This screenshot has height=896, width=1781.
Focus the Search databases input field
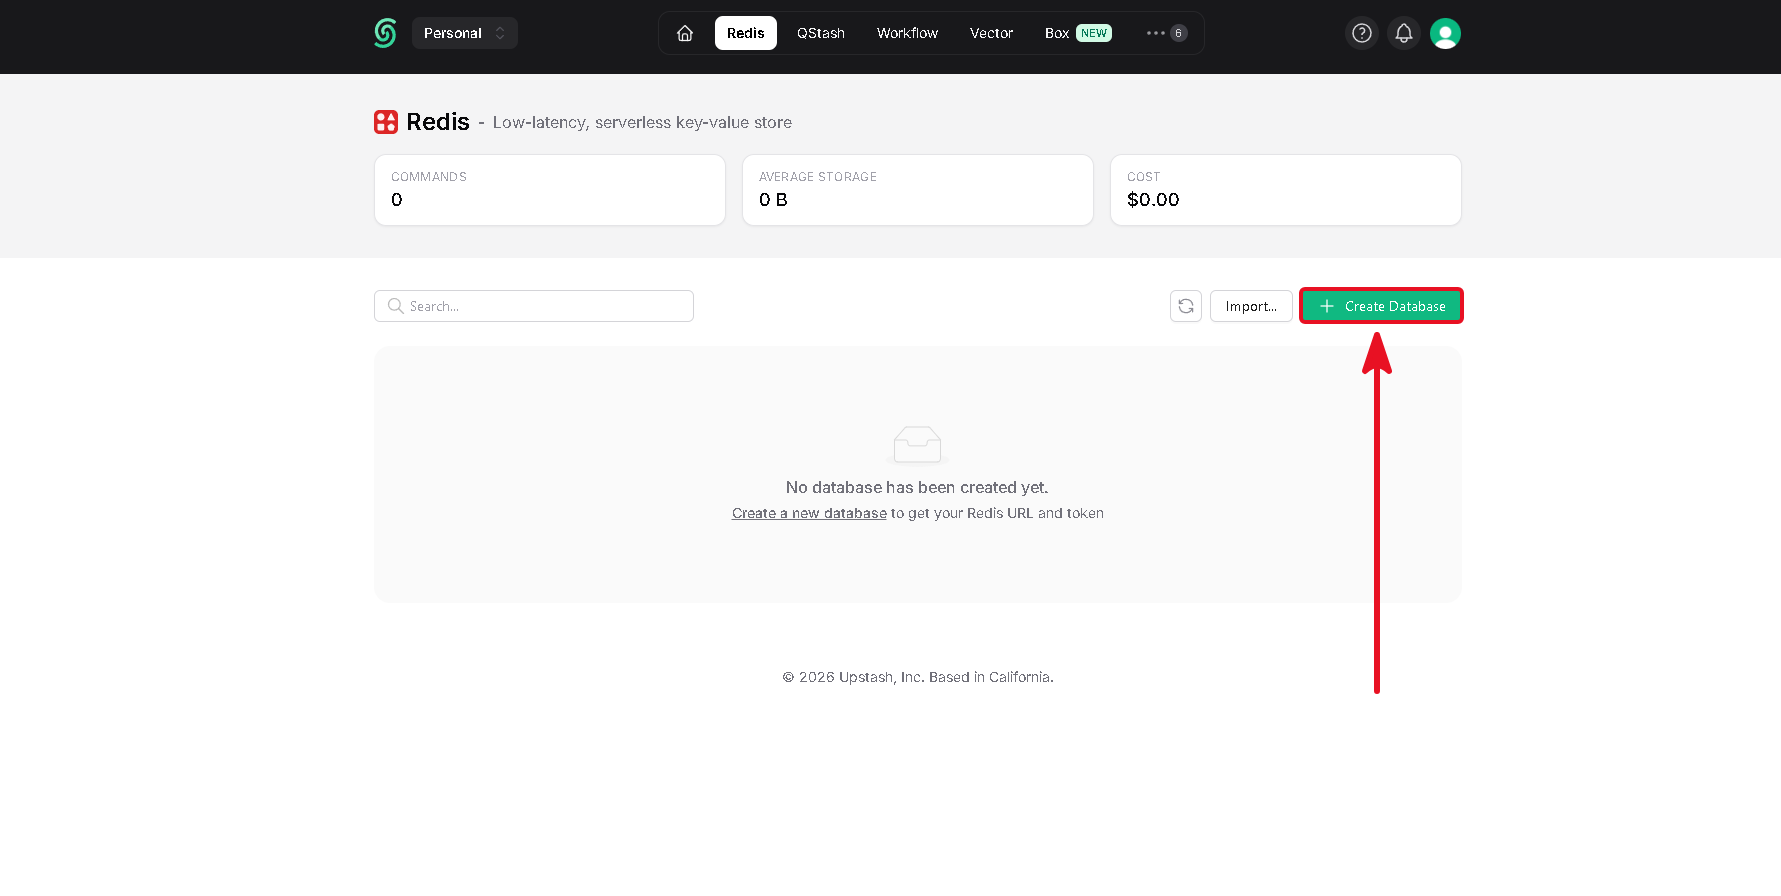(534, 306)
